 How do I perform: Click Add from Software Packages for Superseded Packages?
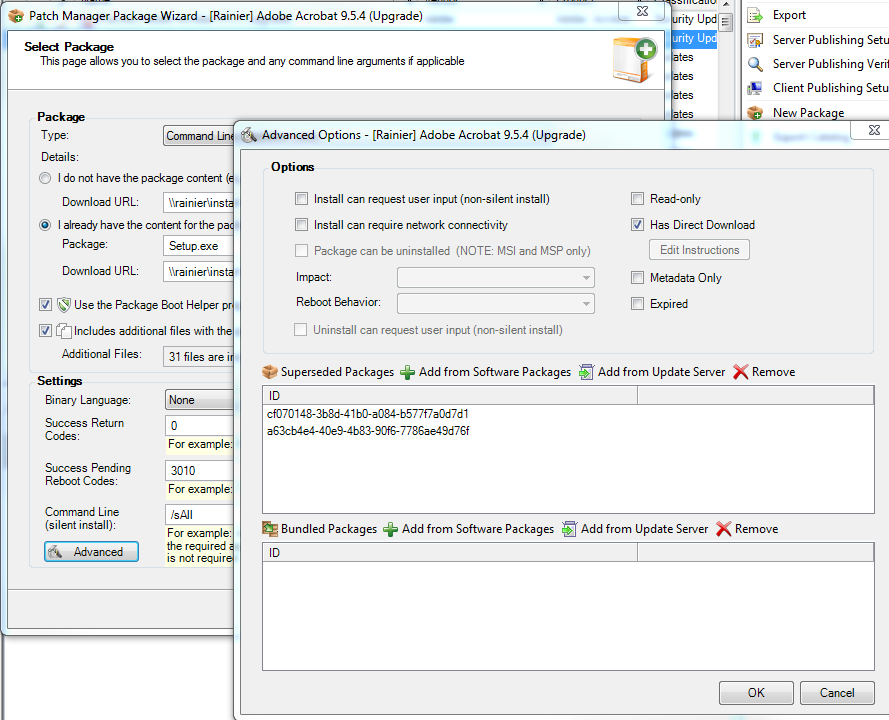(485, 372)
